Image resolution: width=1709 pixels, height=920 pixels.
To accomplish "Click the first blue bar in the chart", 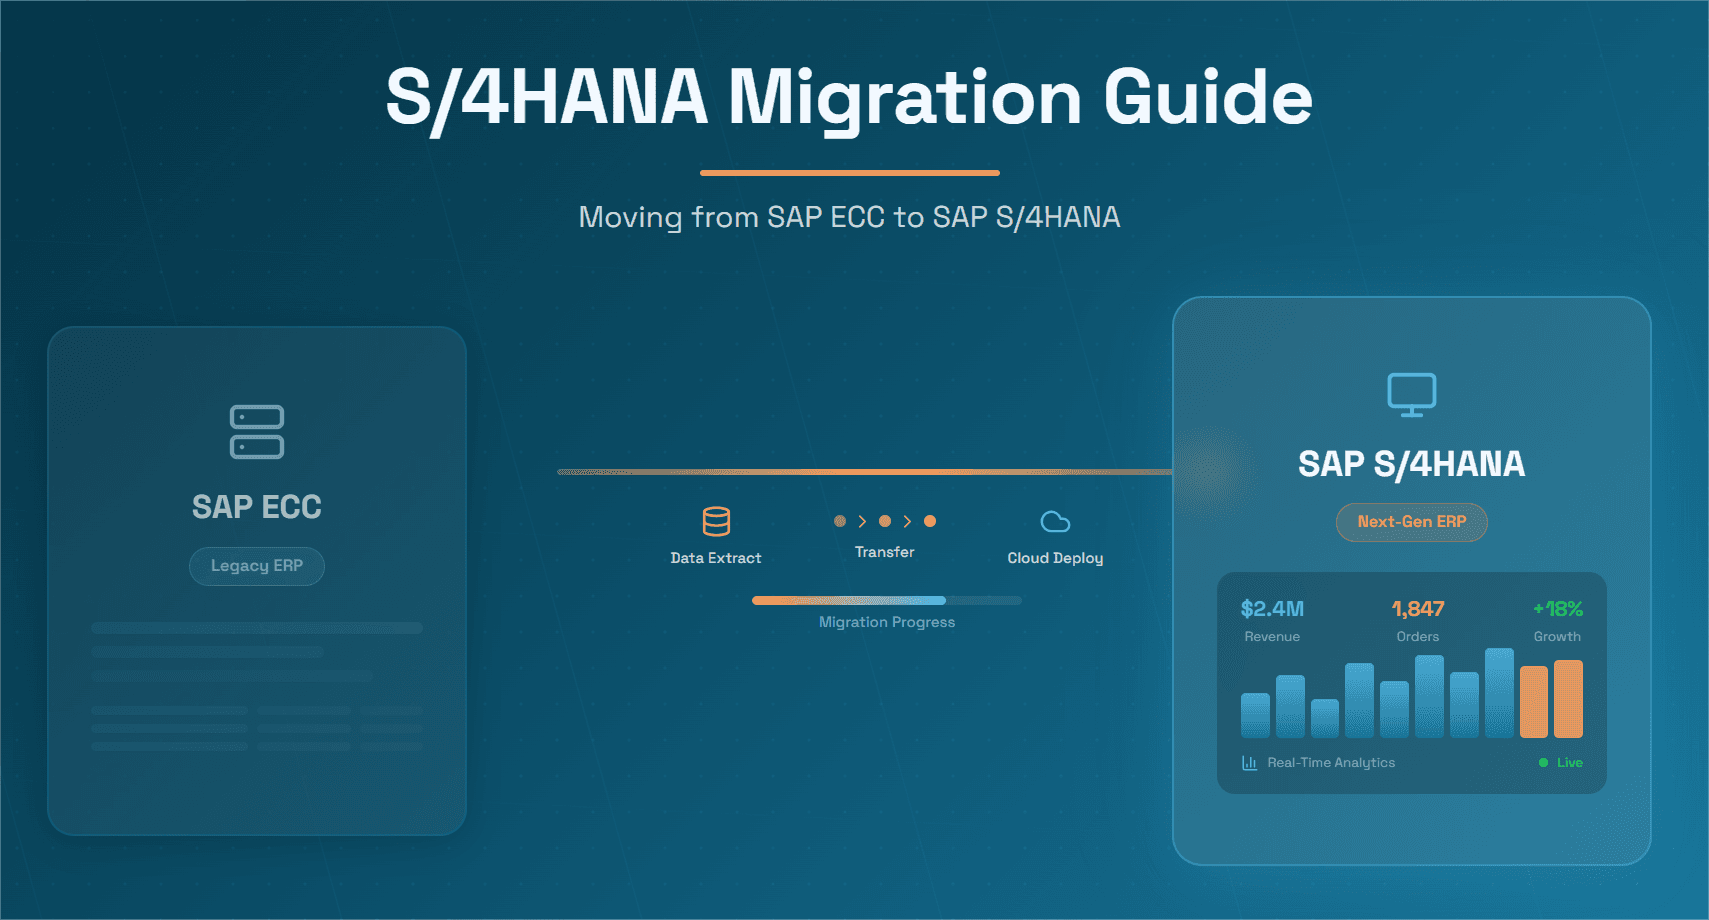I will (1255, 715).
